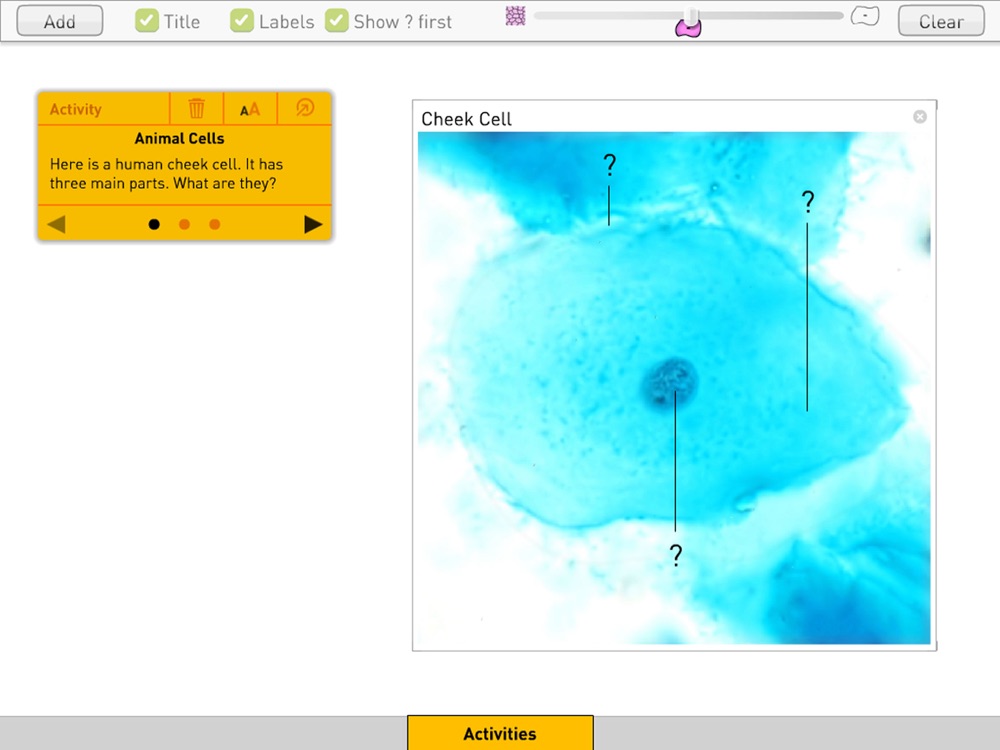Viewport: 1000px width, 750px height.
Task: Change text size with the AA icon
Action: pyautogui.click(x=250, y=109)
